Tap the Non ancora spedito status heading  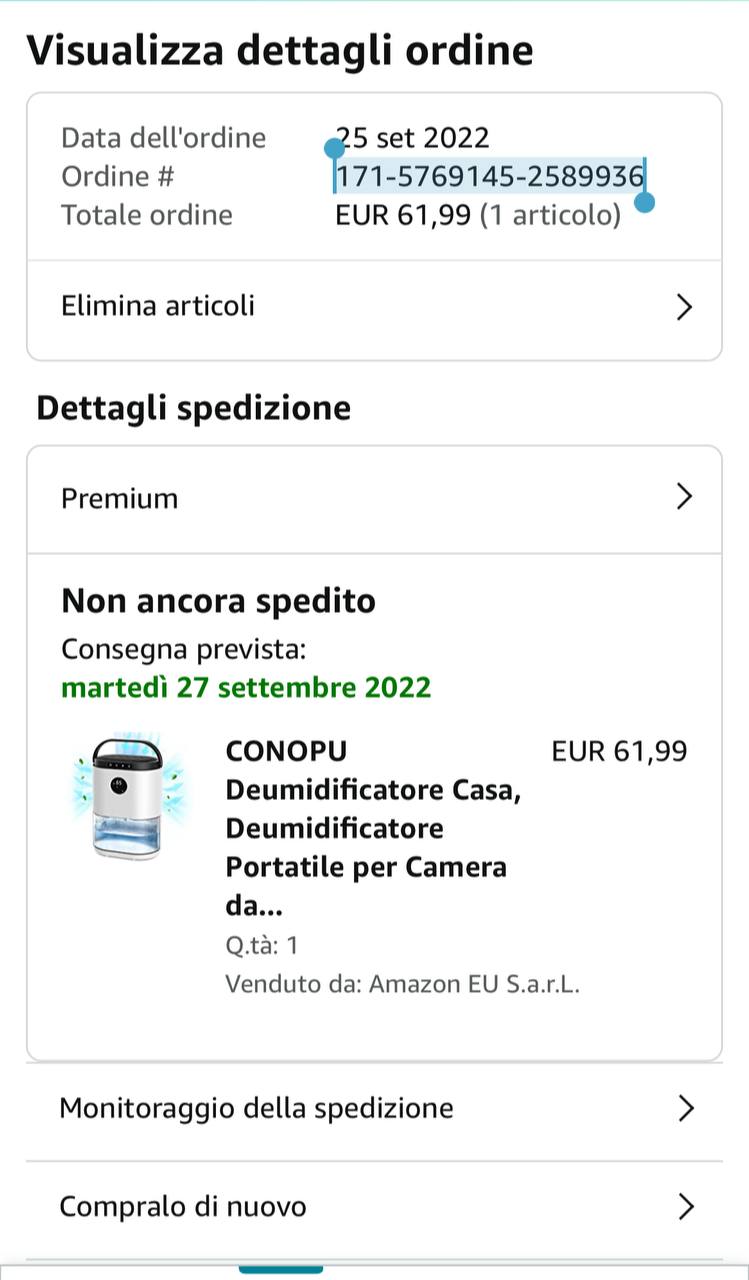(x=218, y=601)
